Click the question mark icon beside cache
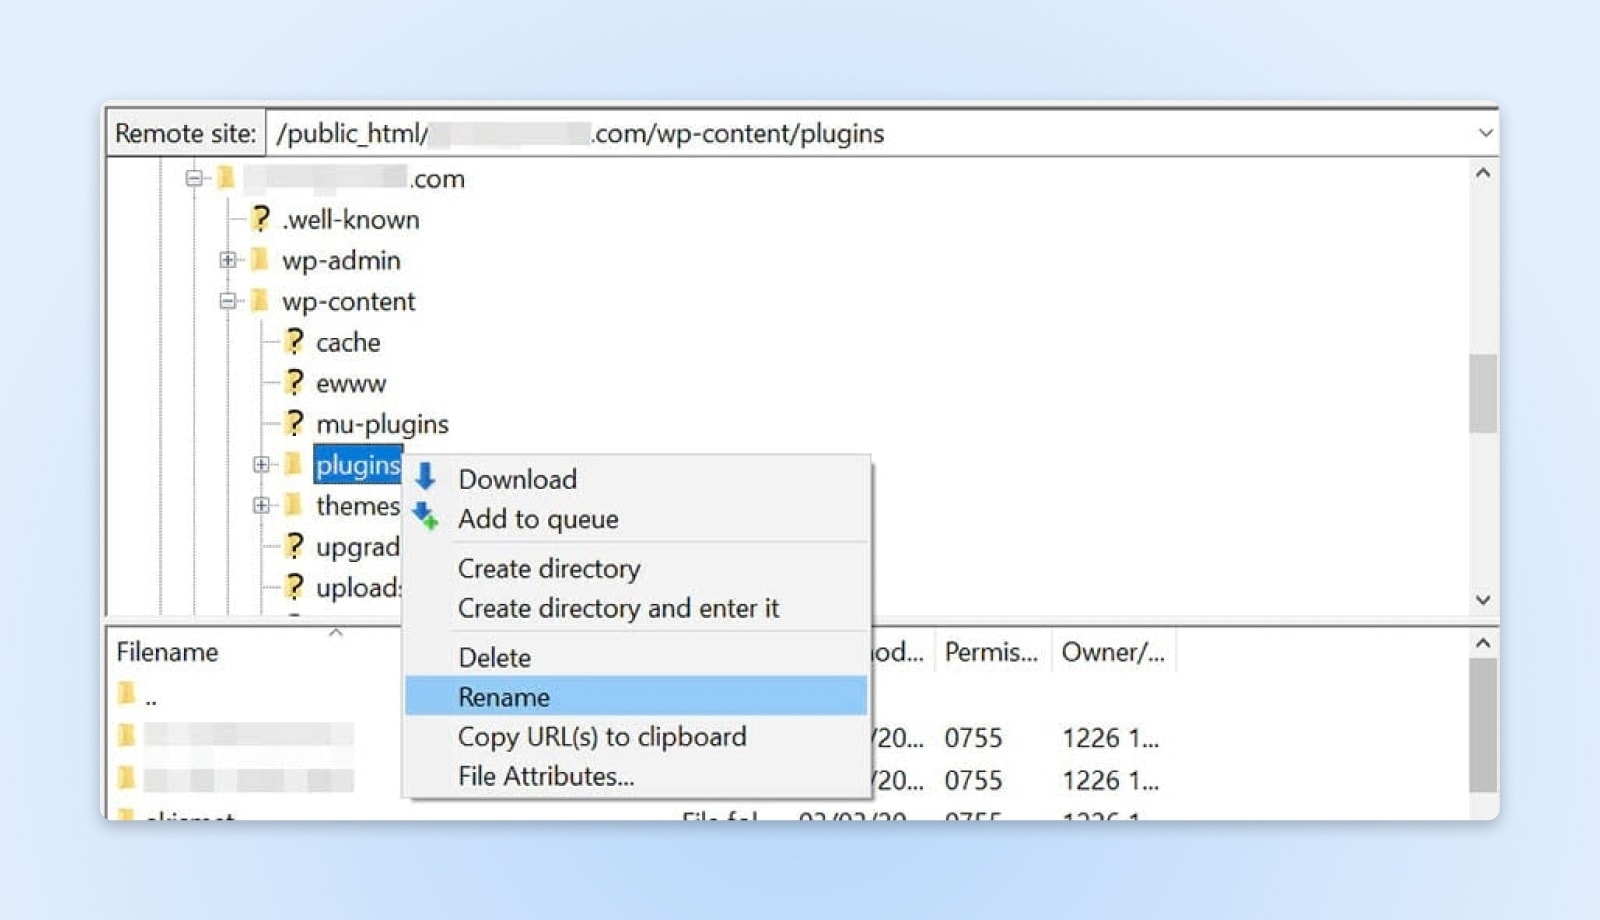 [291, 342]
